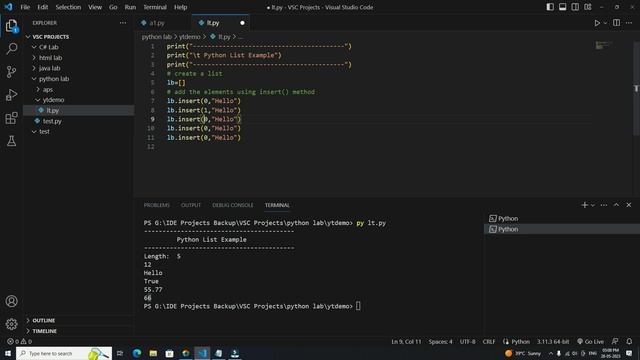640x360 pixels.
Task: Open the Extensions view
Action: 11,118
